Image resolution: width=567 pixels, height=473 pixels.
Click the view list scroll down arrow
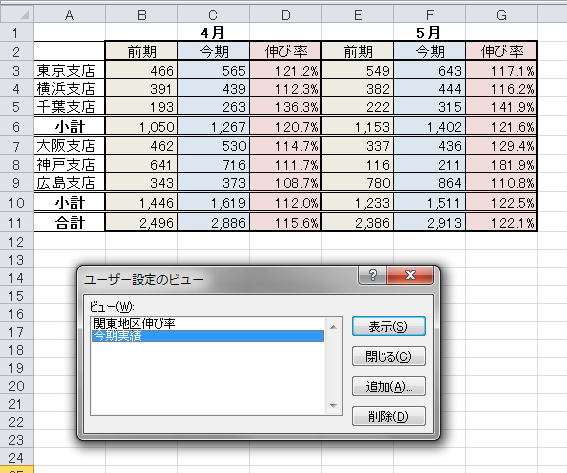click(x=333, y=406)
